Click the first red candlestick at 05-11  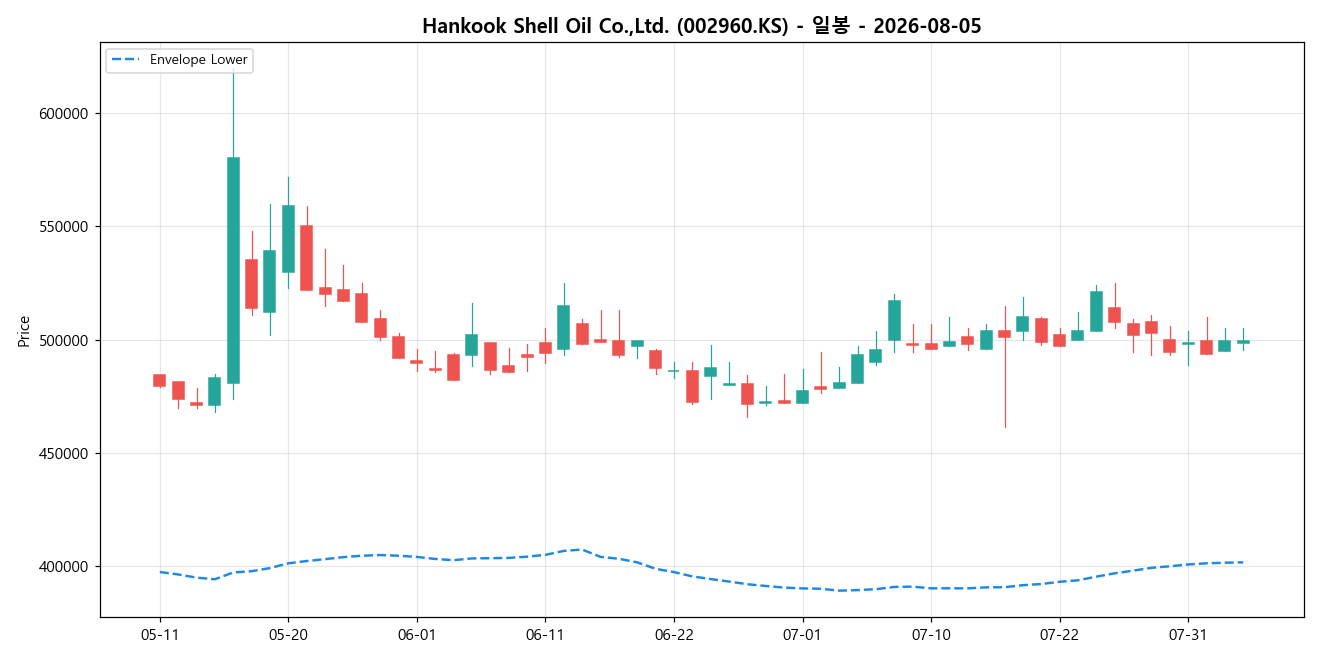(x=160, y=380)
